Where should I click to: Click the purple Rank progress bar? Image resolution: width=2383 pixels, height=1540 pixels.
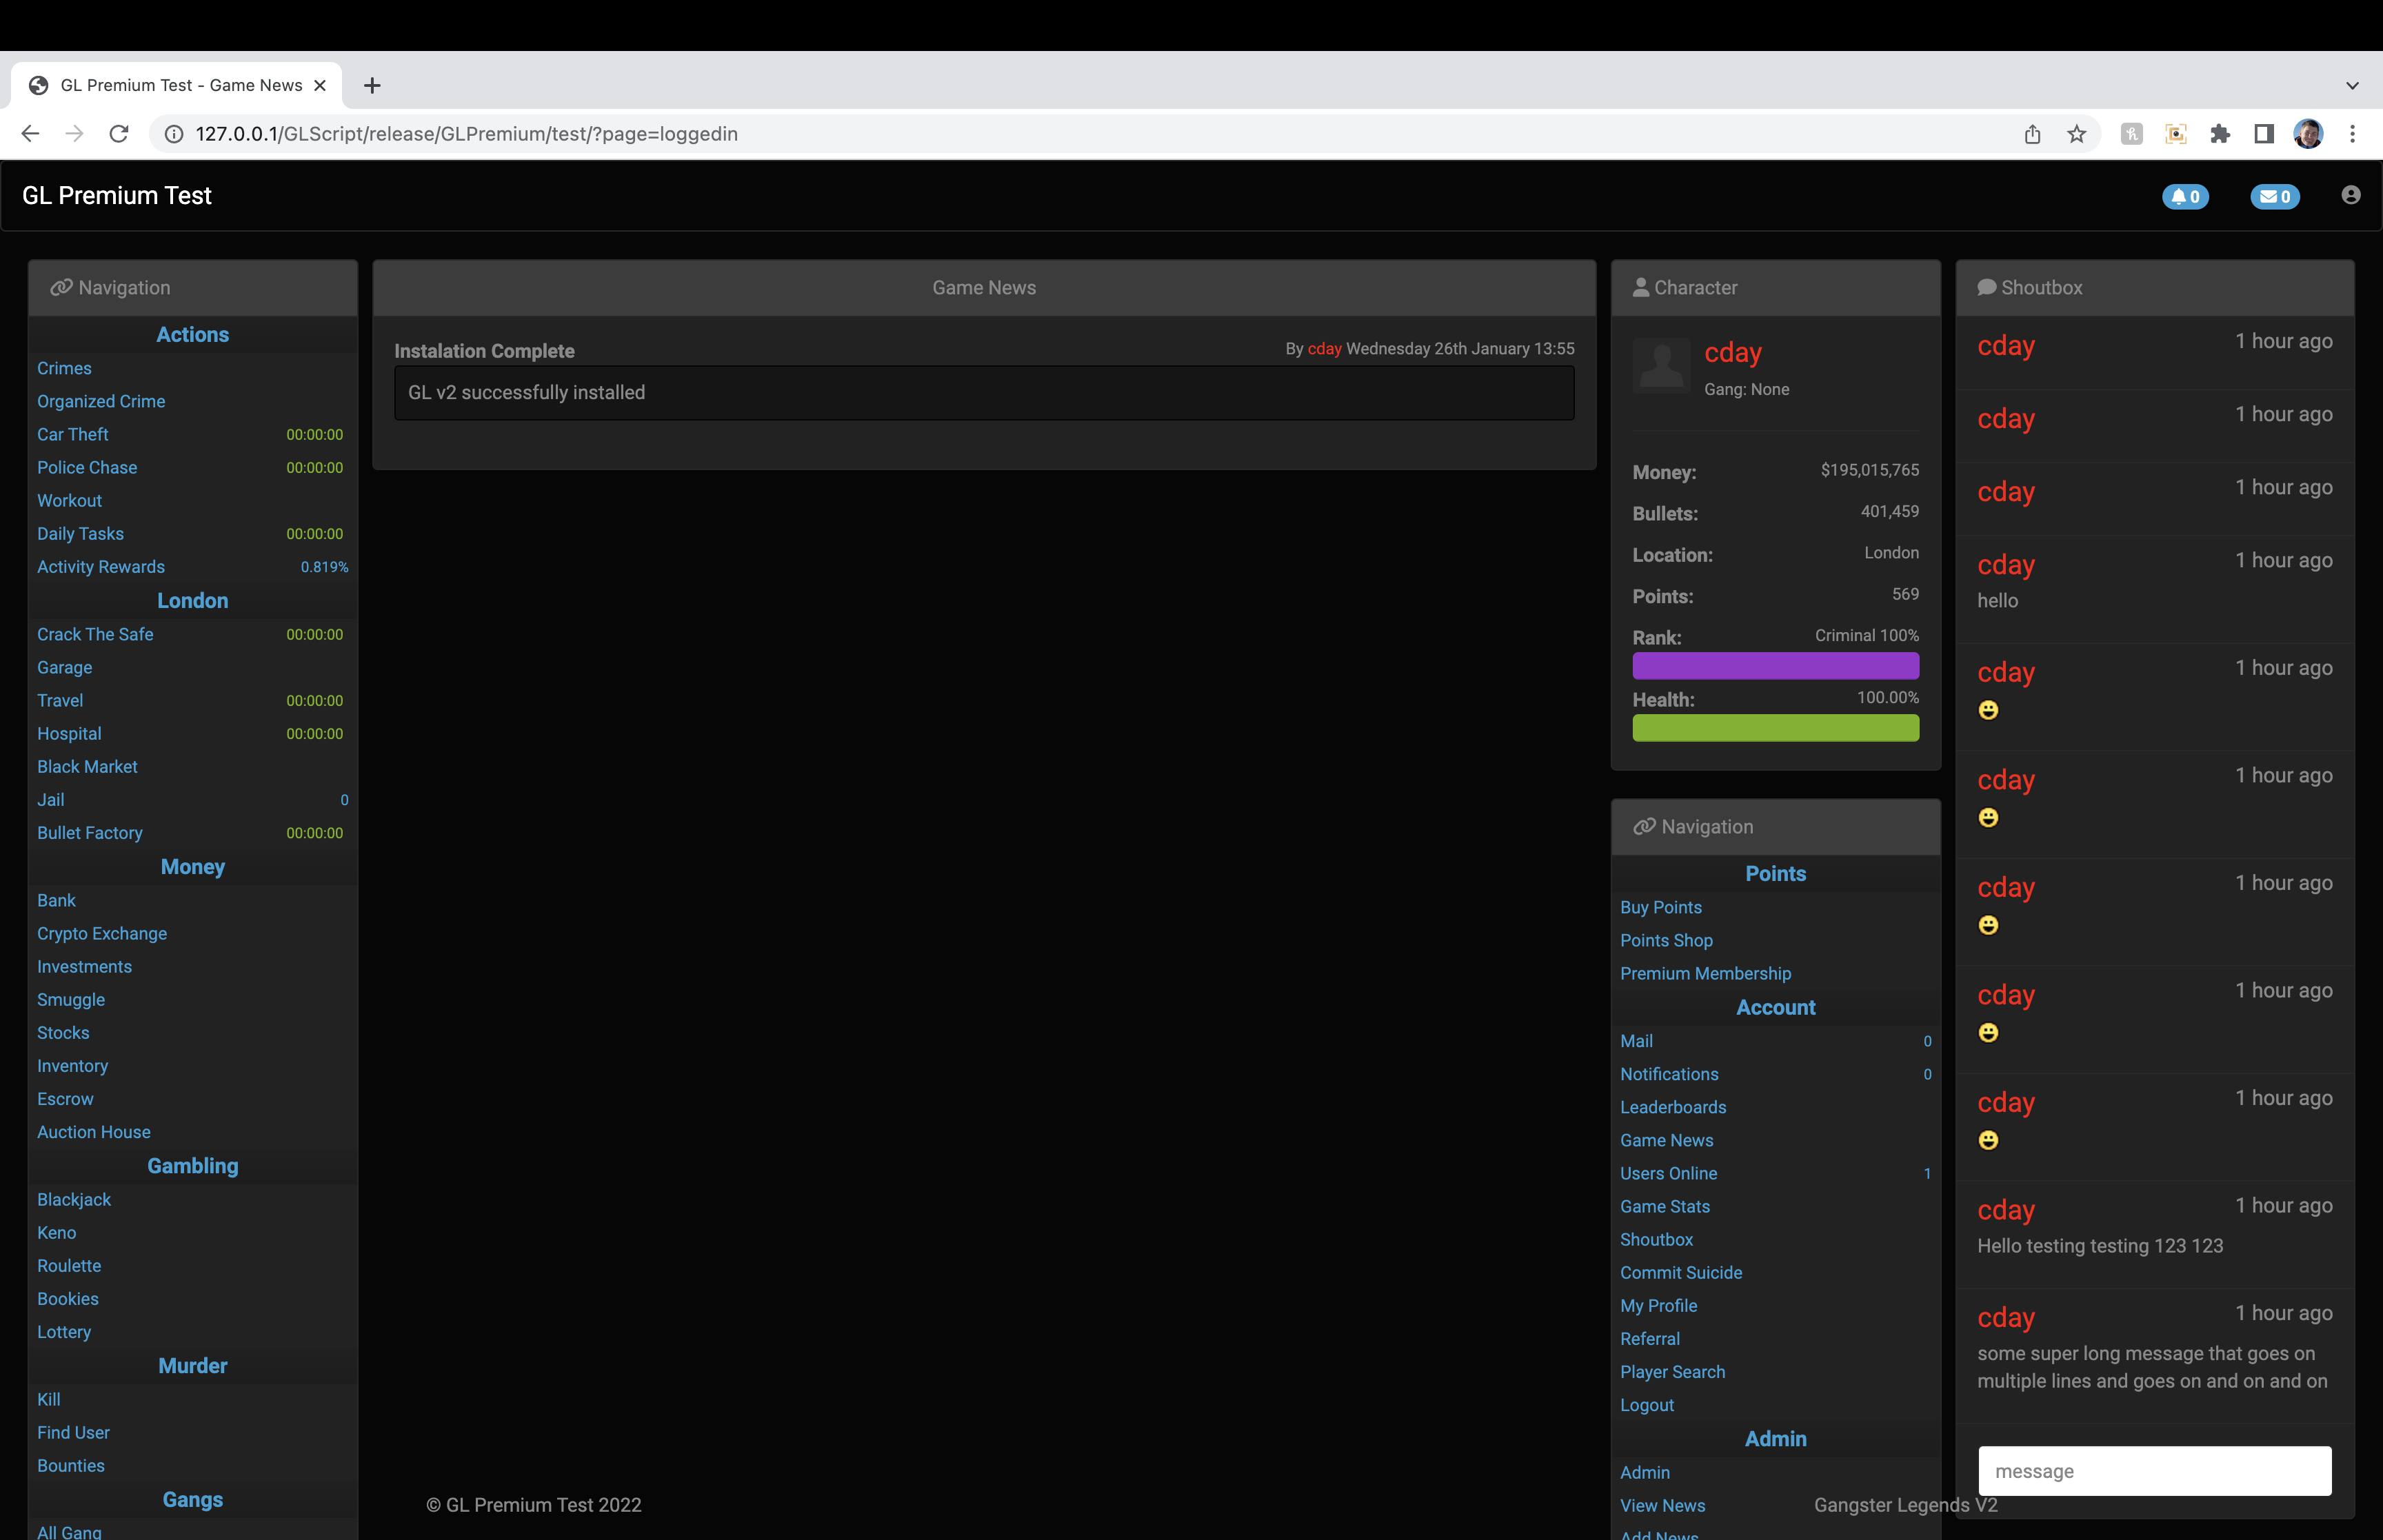(1775, 666)
